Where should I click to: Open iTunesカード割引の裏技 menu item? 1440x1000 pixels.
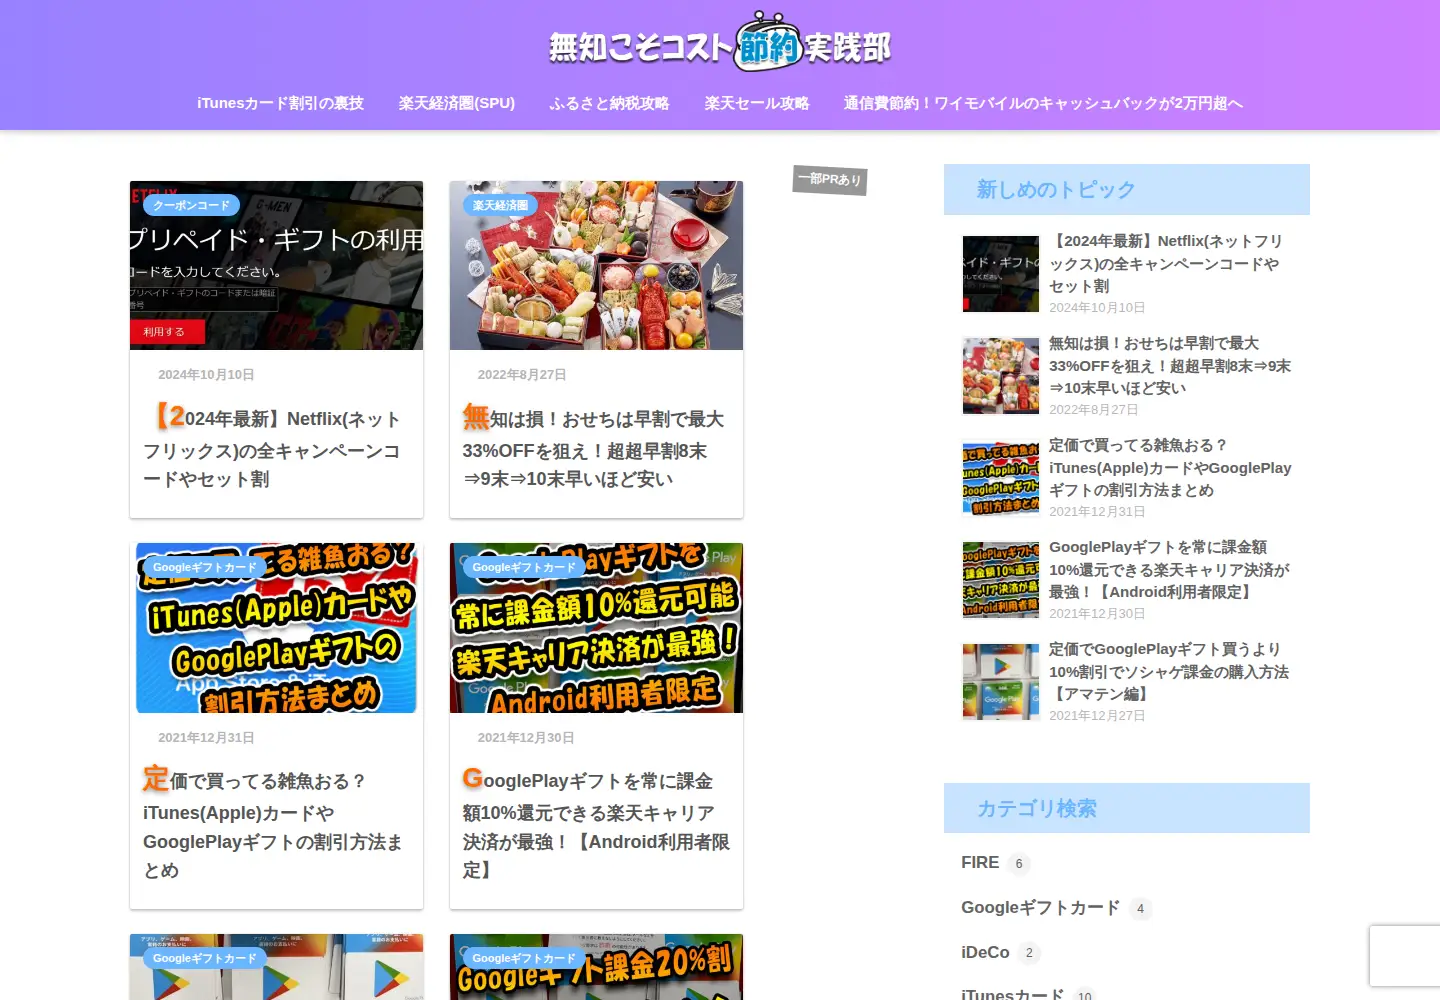tap(280, 103)
